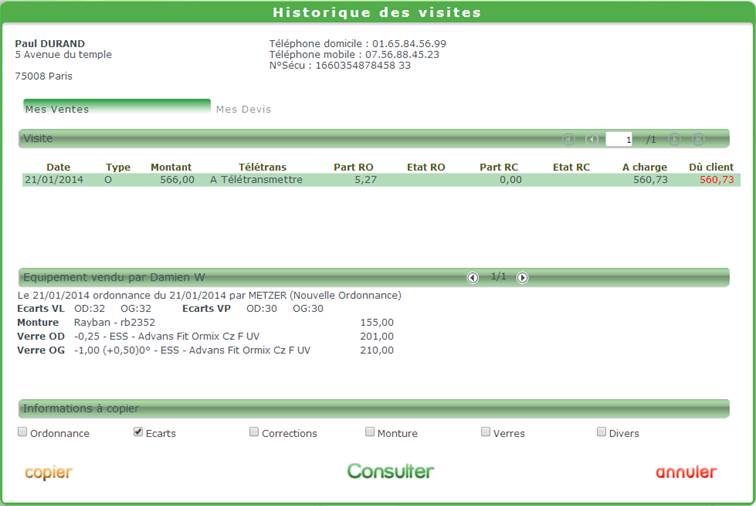756x506 pixels.
Task: Go to previous page in Visite pager
Action: click(592, 139)
